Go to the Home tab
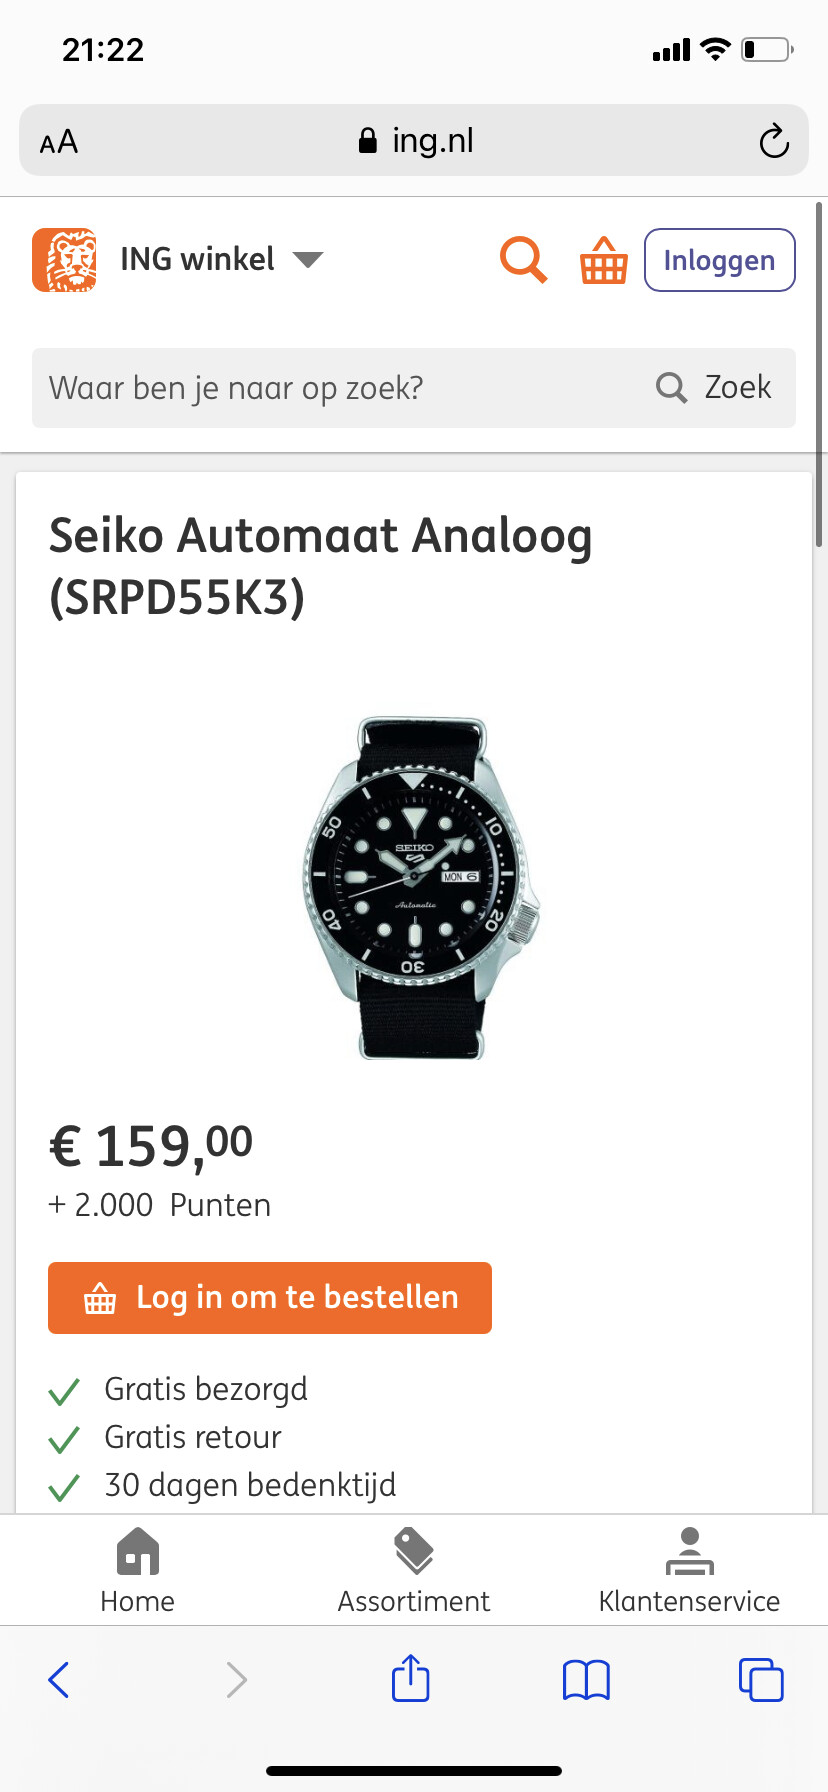The width and height of the screenshot is (828, 1792). click(x=138, y=1571)
